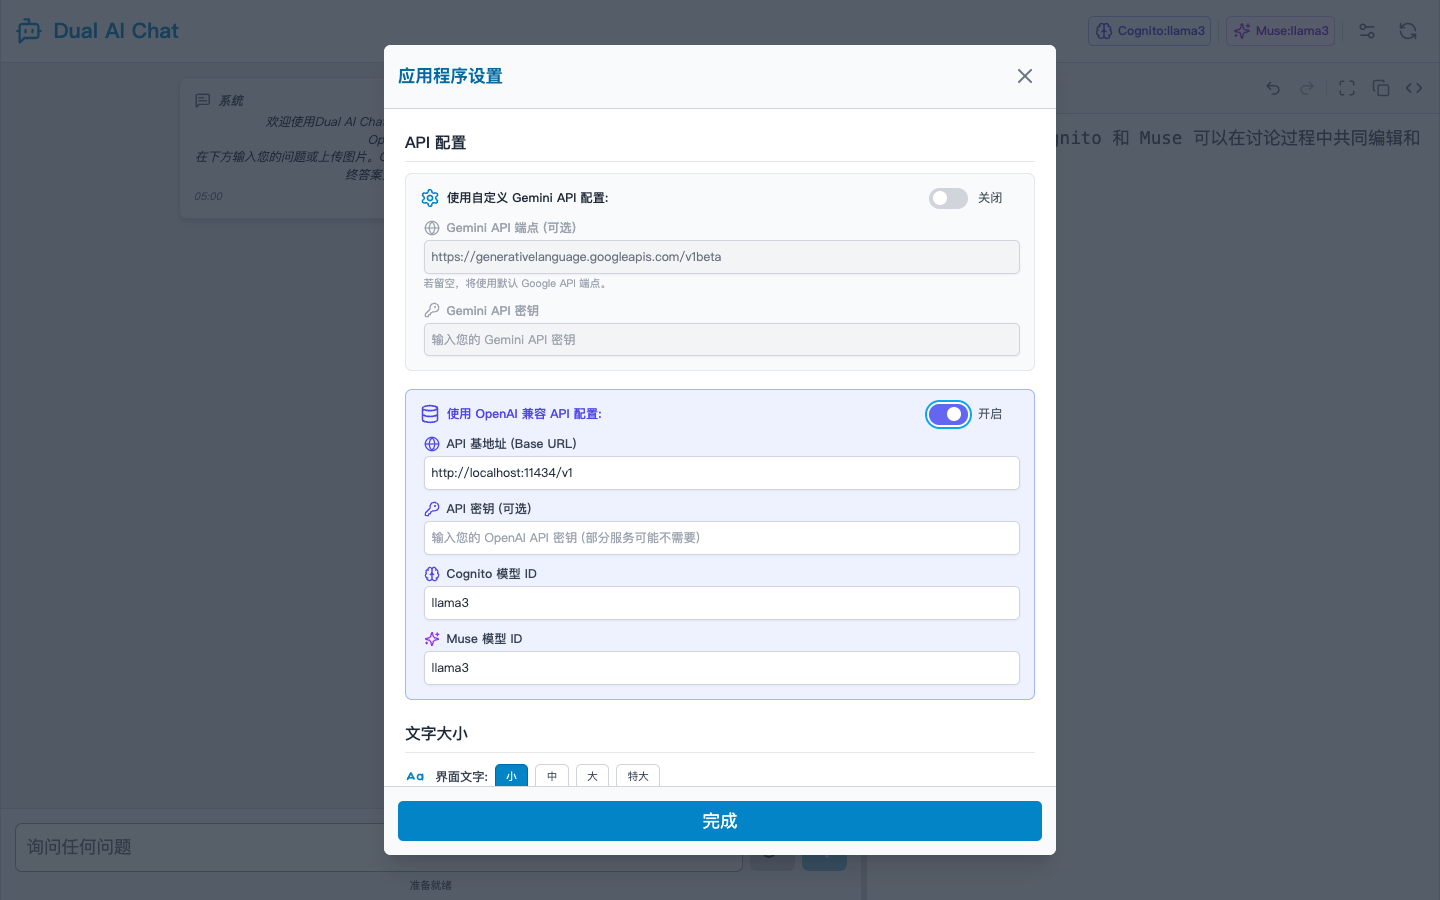Click the API 配置 section heading
The height and width of the screenshot is (900, 1440).
pos(435,143)
